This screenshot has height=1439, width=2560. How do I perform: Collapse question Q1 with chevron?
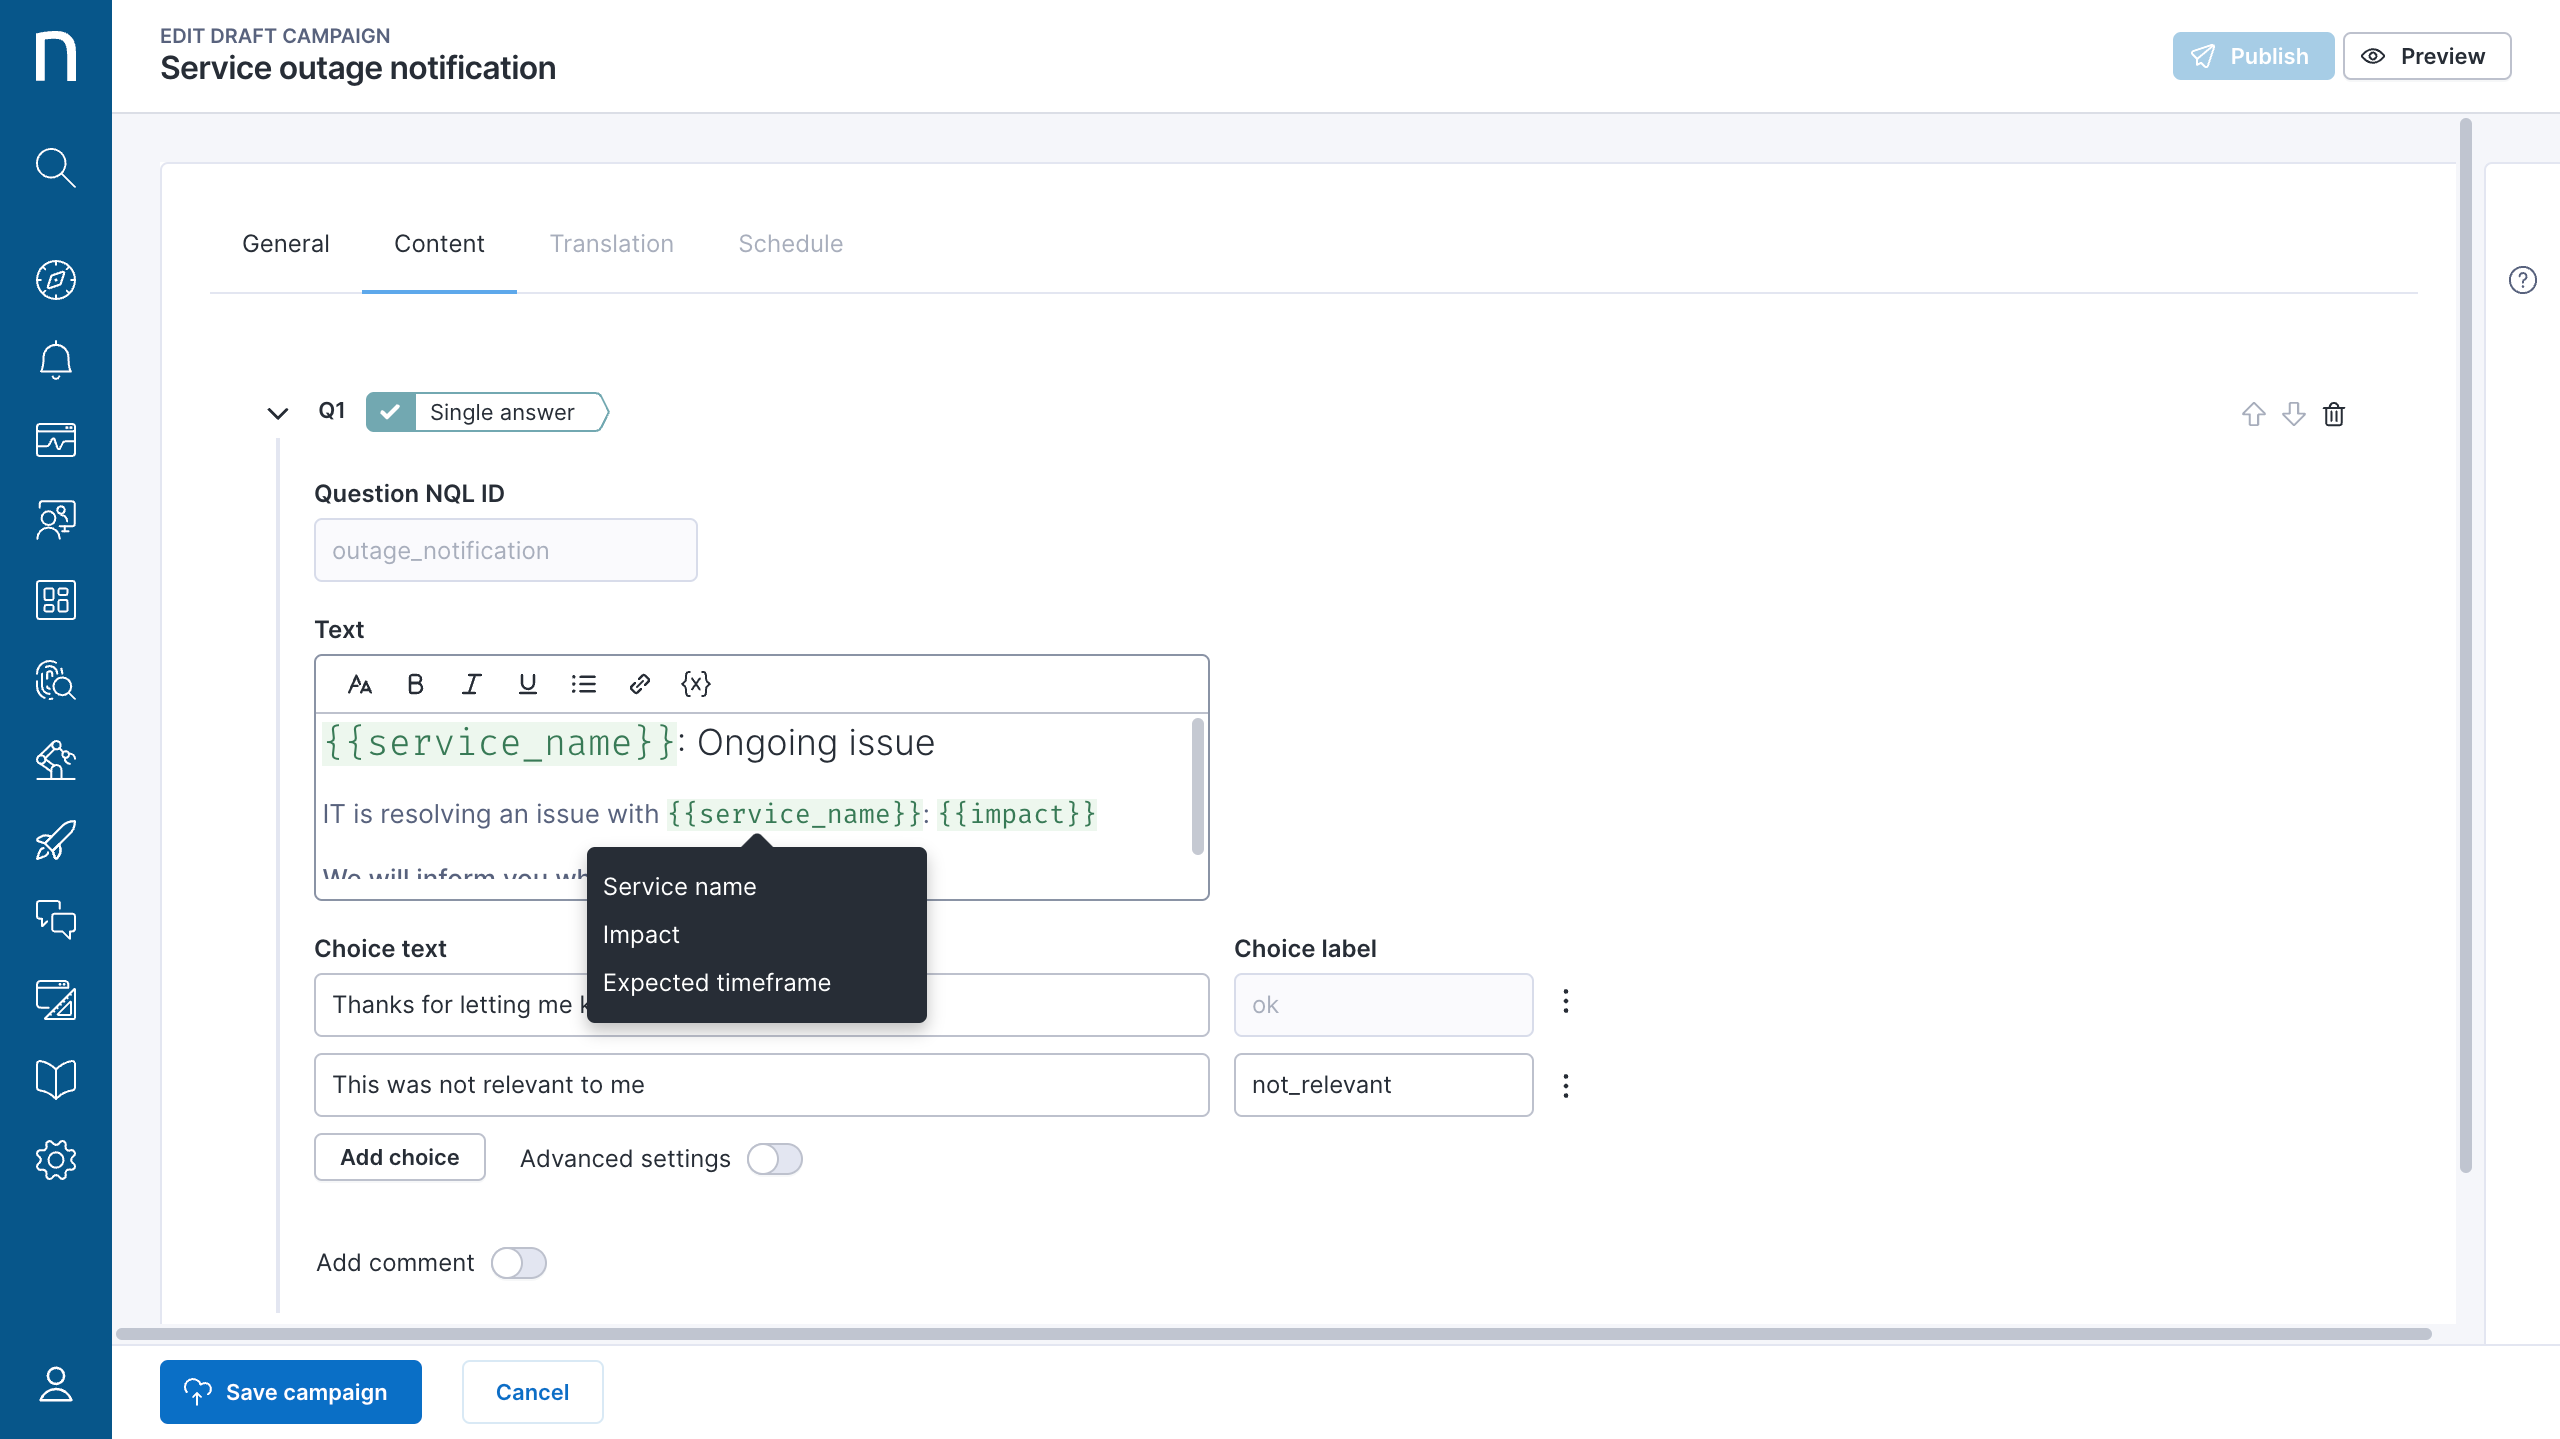click(x=278, y=413)
